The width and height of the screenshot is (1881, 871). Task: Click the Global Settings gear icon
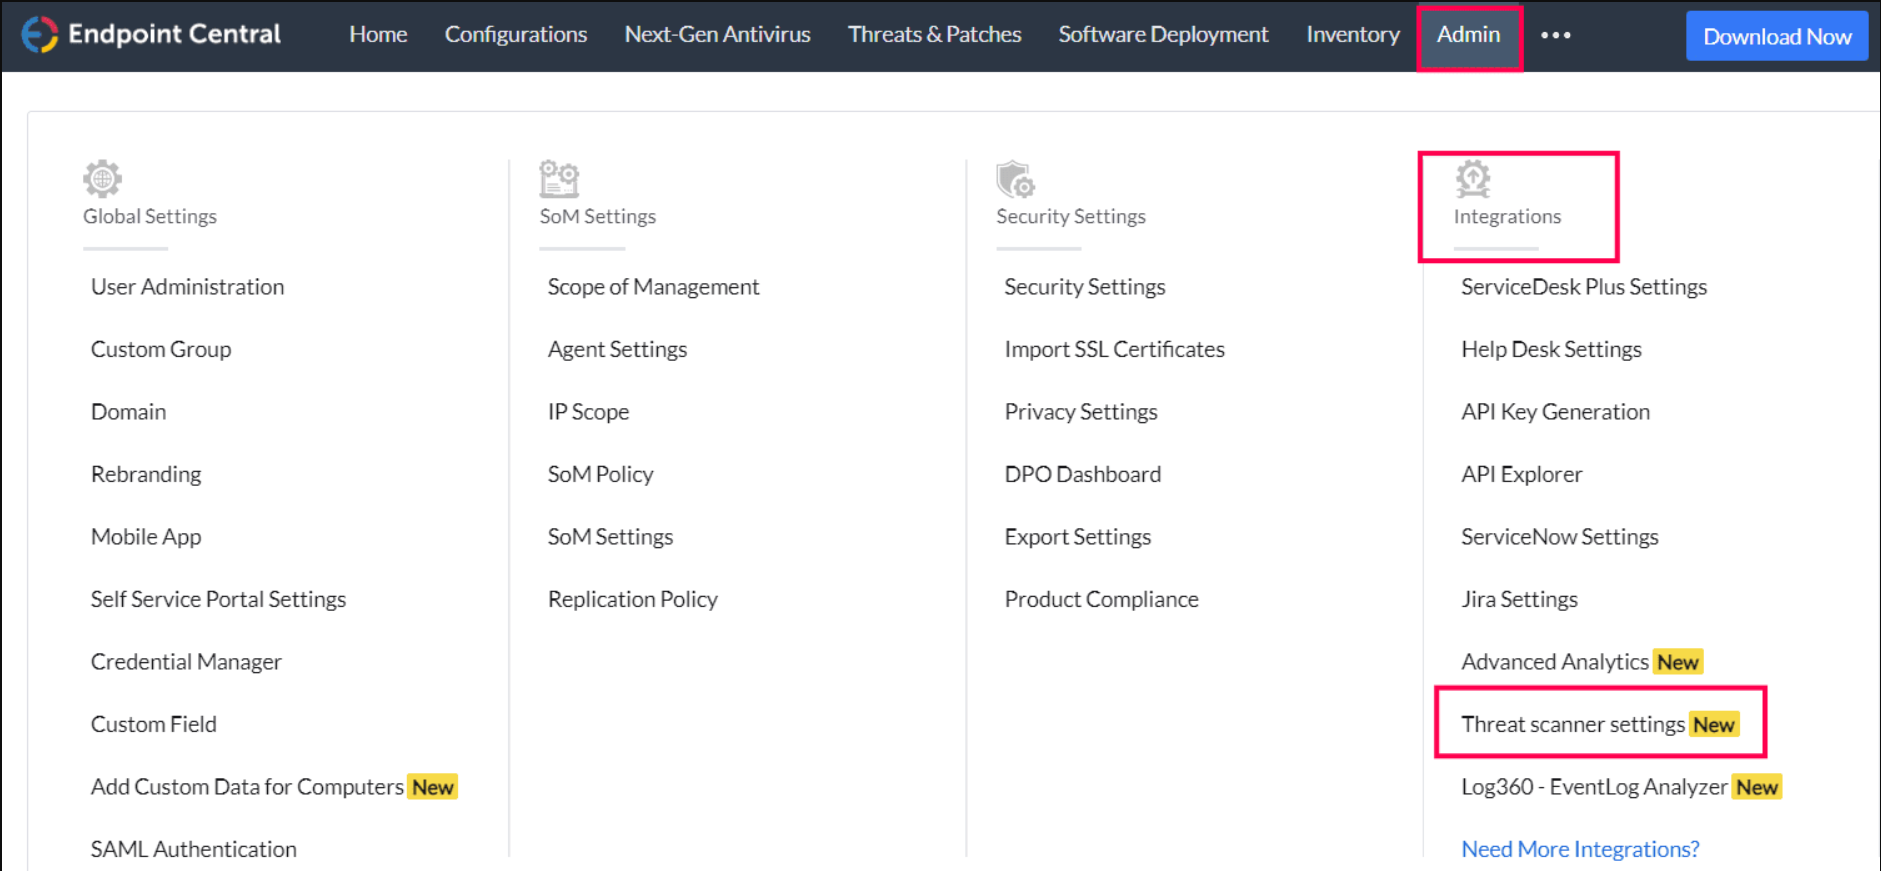(102, 179)
